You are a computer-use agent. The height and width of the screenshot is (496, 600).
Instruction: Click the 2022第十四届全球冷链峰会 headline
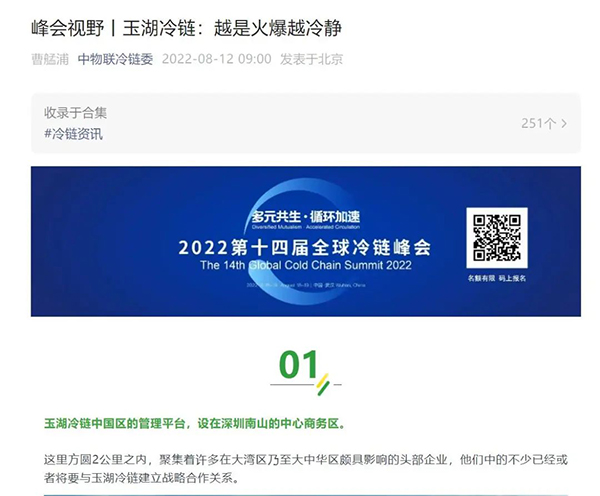[305, 247]
